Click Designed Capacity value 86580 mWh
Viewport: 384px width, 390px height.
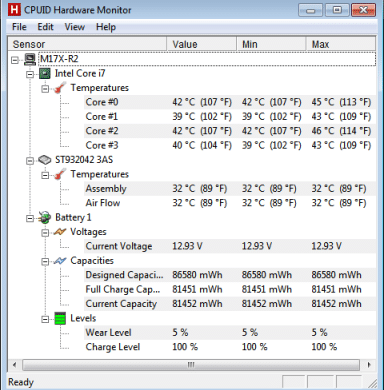coord(197,275)
